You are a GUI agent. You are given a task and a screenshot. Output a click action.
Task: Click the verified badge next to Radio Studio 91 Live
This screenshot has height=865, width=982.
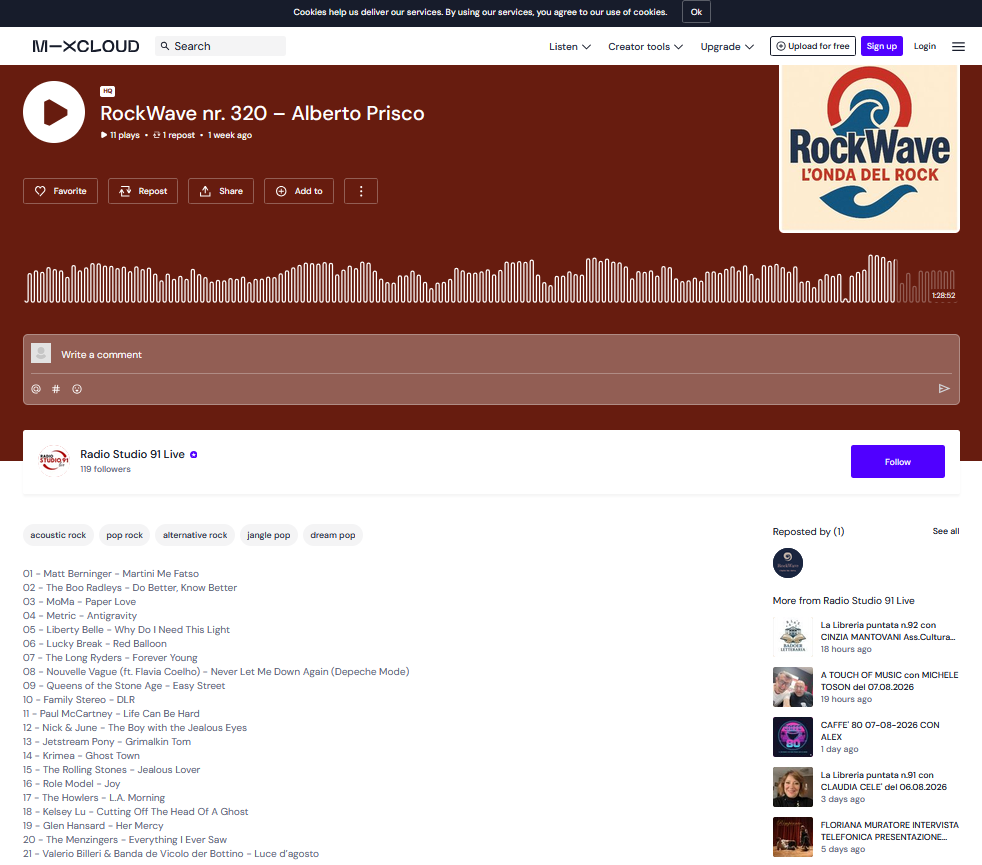[x=194, y=455]
